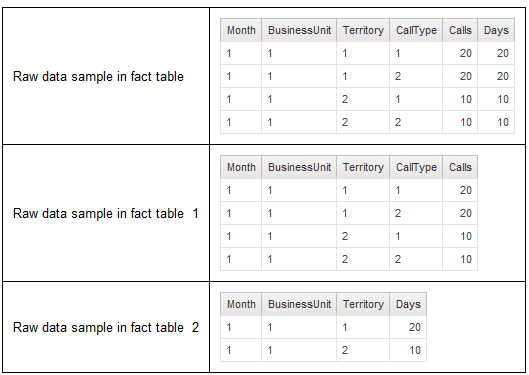The image size is (529, 375).
Task: Click Territory header in fact table 1
Action: pyautogui.click(x=363, y=167)
